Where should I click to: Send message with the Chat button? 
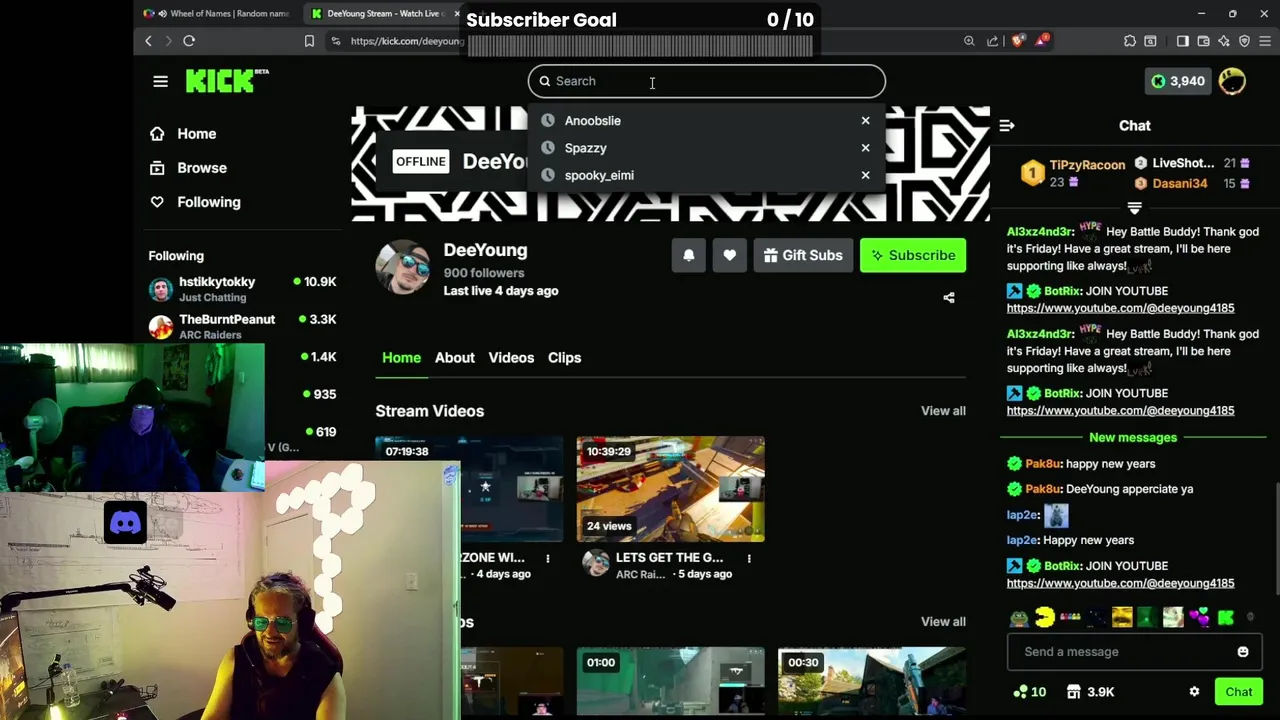[1239, 692]
